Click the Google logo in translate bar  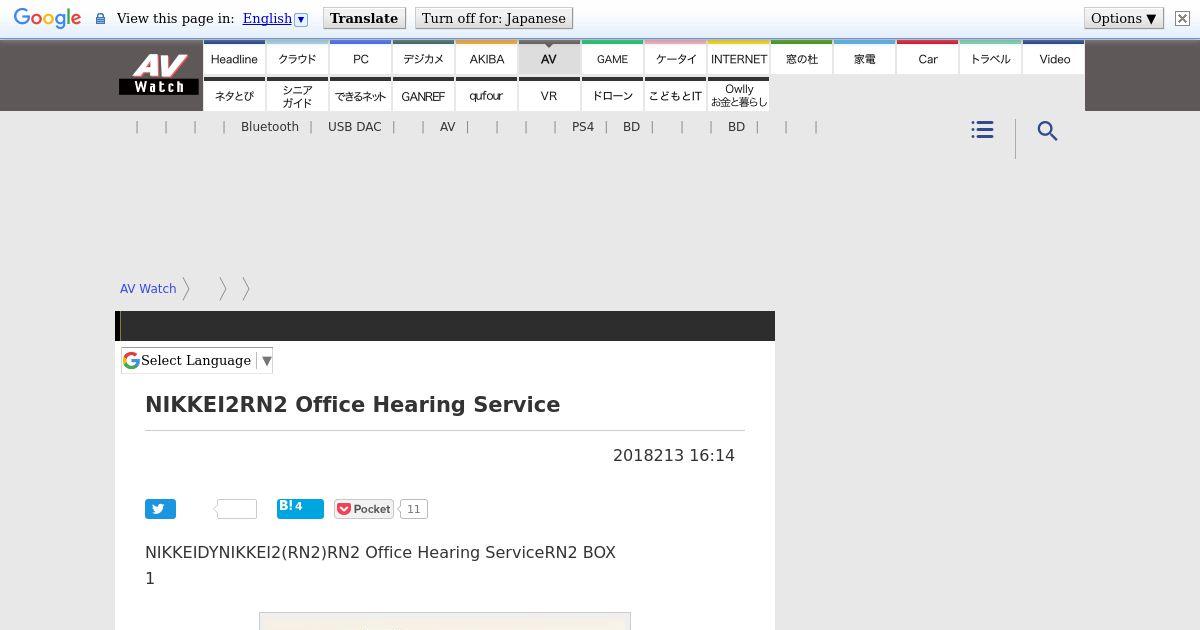point(47,19)
